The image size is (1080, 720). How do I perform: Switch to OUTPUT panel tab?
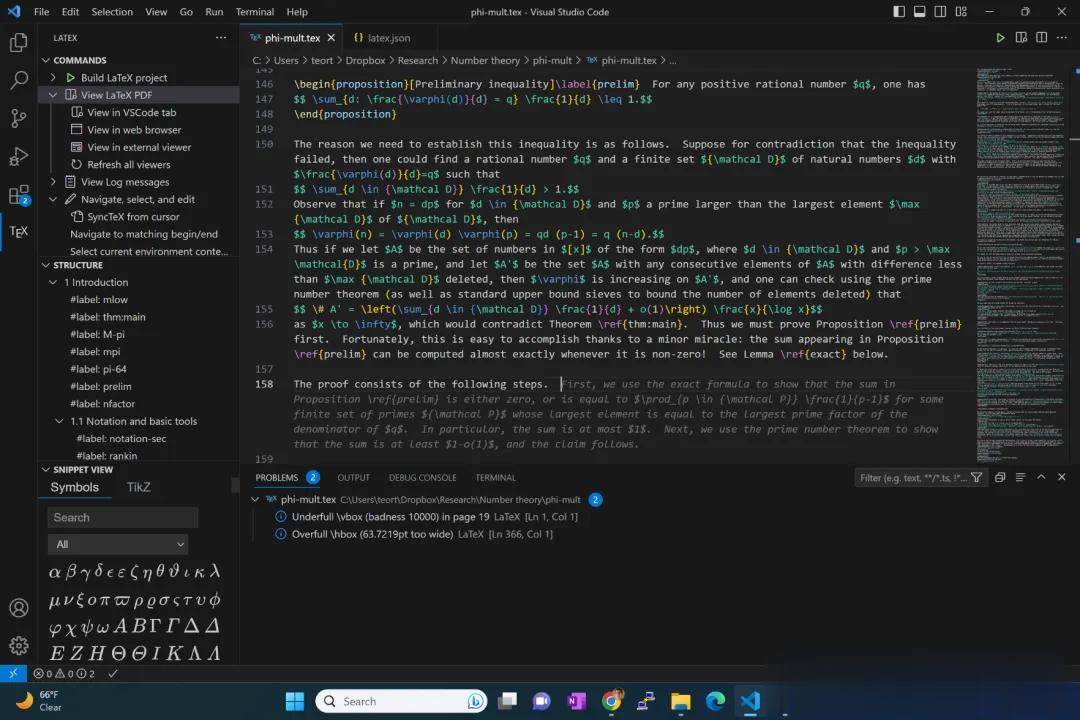pos(353,477)
